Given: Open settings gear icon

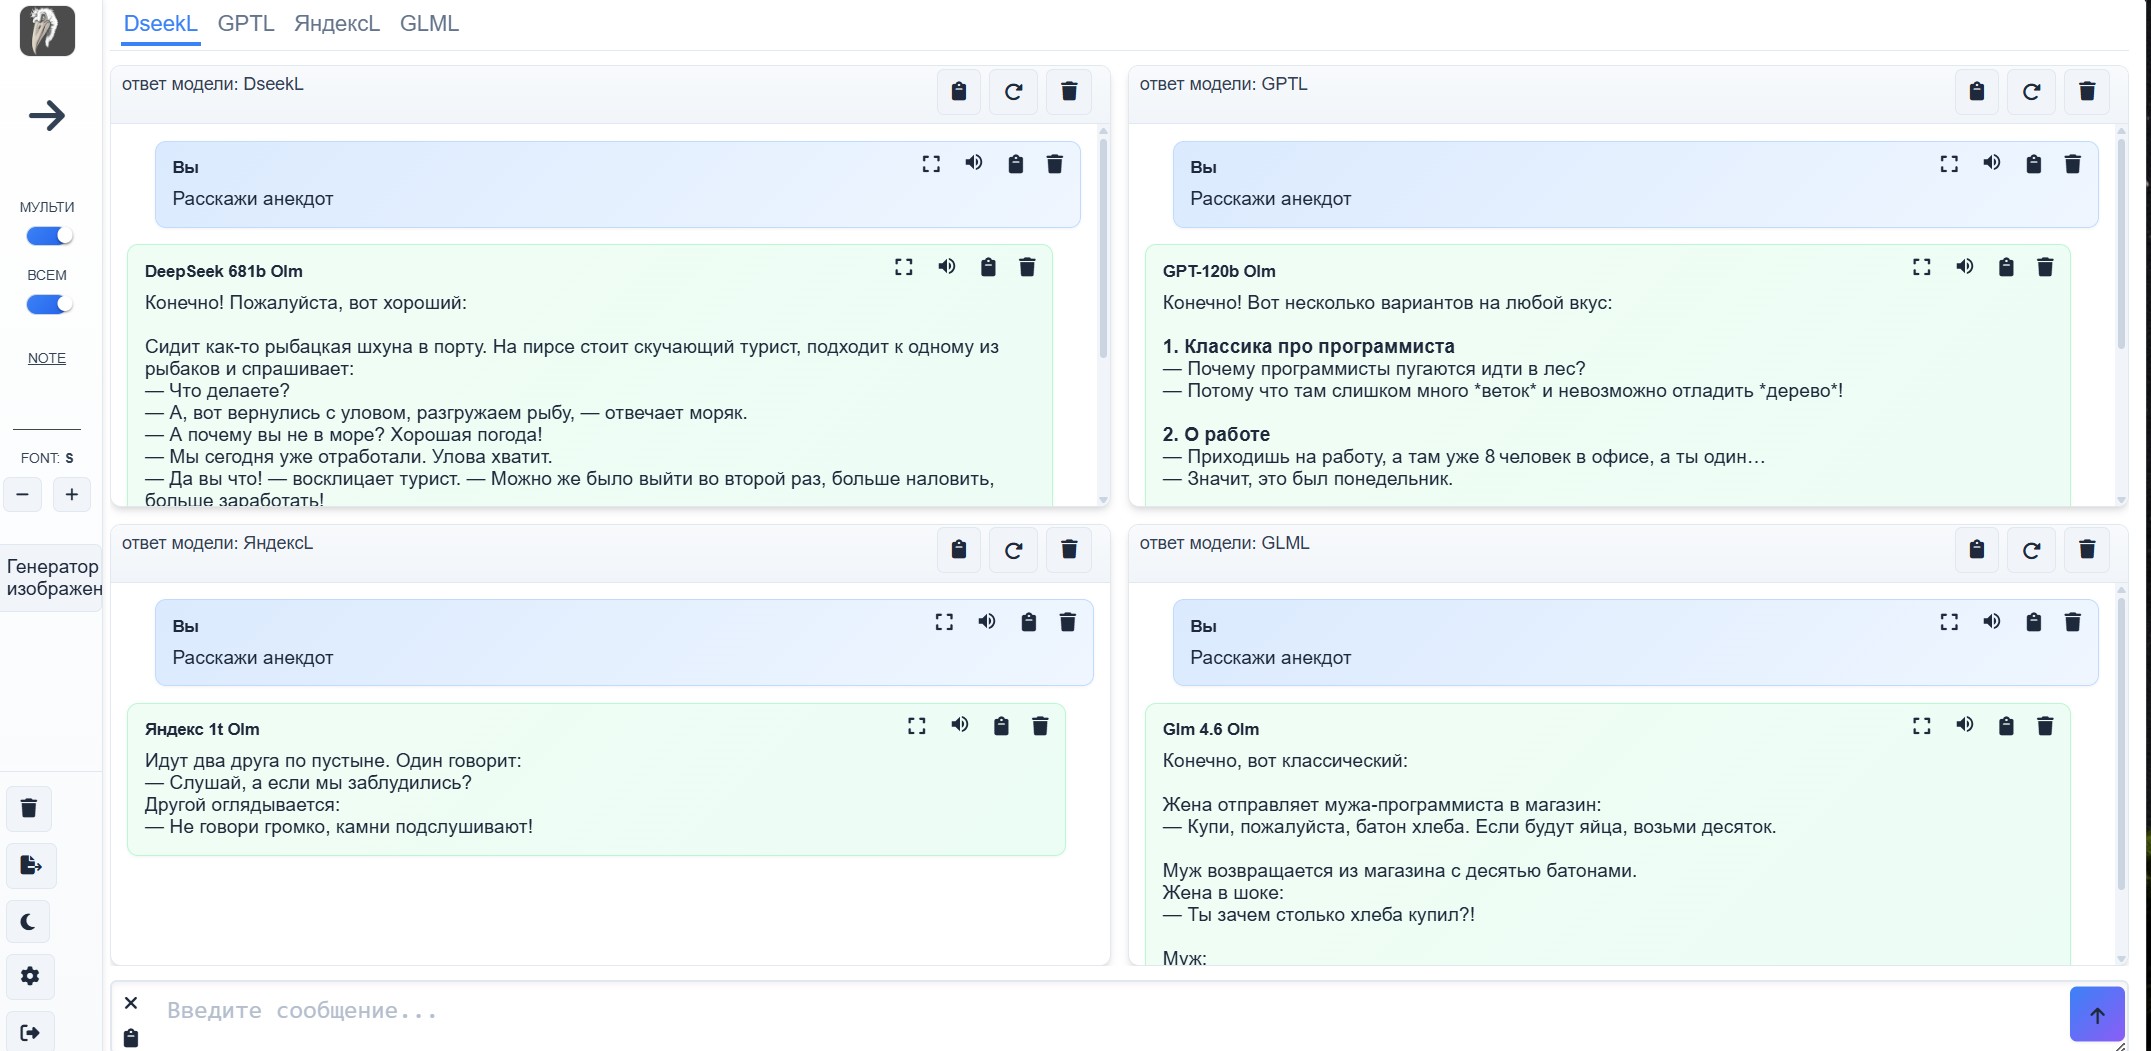Looking at the screenshot, I should [x=30, y=976].
